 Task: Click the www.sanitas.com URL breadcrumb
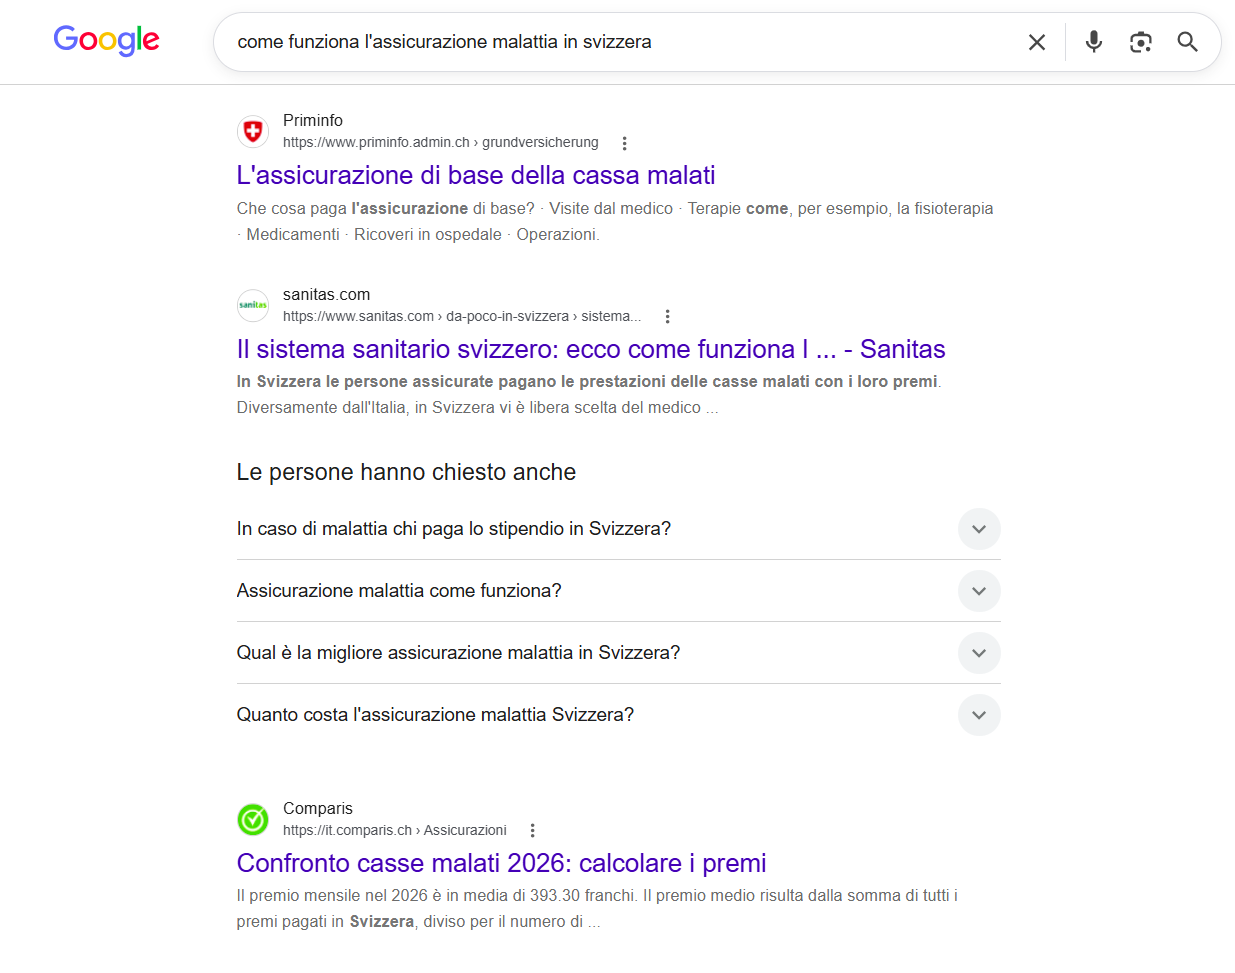click(x=462, y=317)
